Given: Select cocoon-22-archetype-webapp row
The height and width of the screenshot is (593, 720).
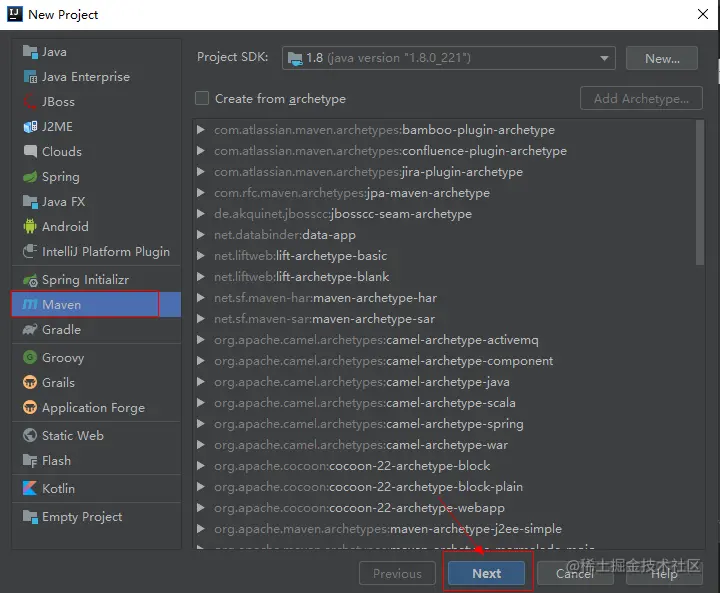Looking at the screenshot, I should (444, 508).
